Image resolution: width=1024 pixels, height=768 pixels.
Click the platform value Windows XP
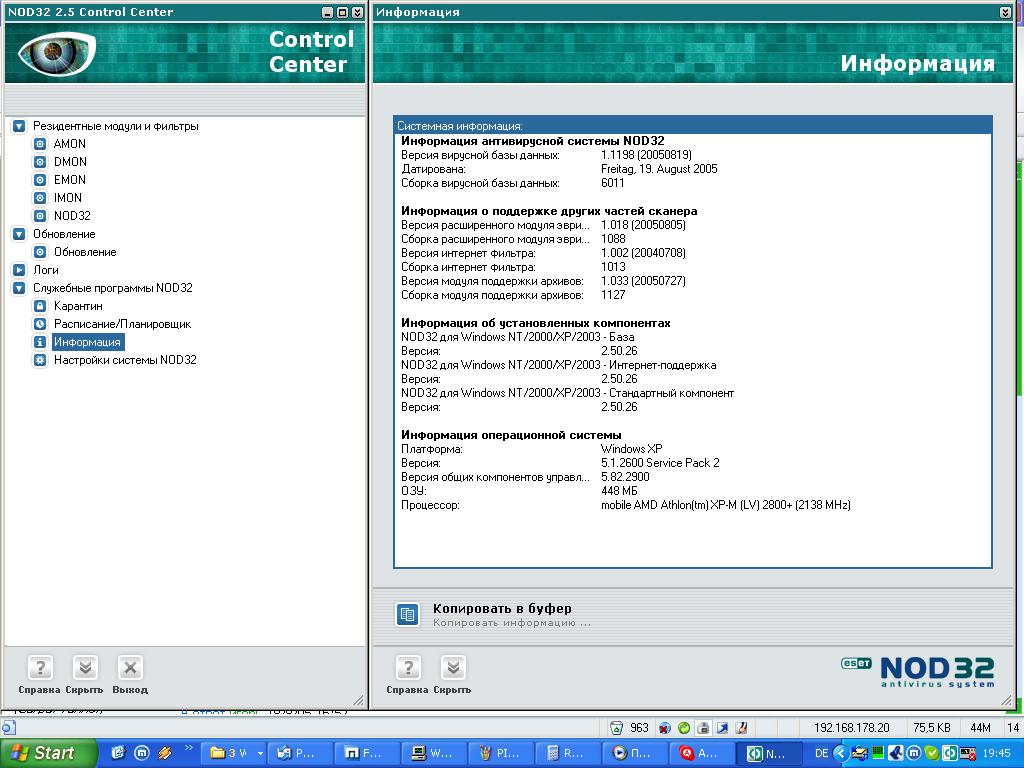tap(632, 449)
